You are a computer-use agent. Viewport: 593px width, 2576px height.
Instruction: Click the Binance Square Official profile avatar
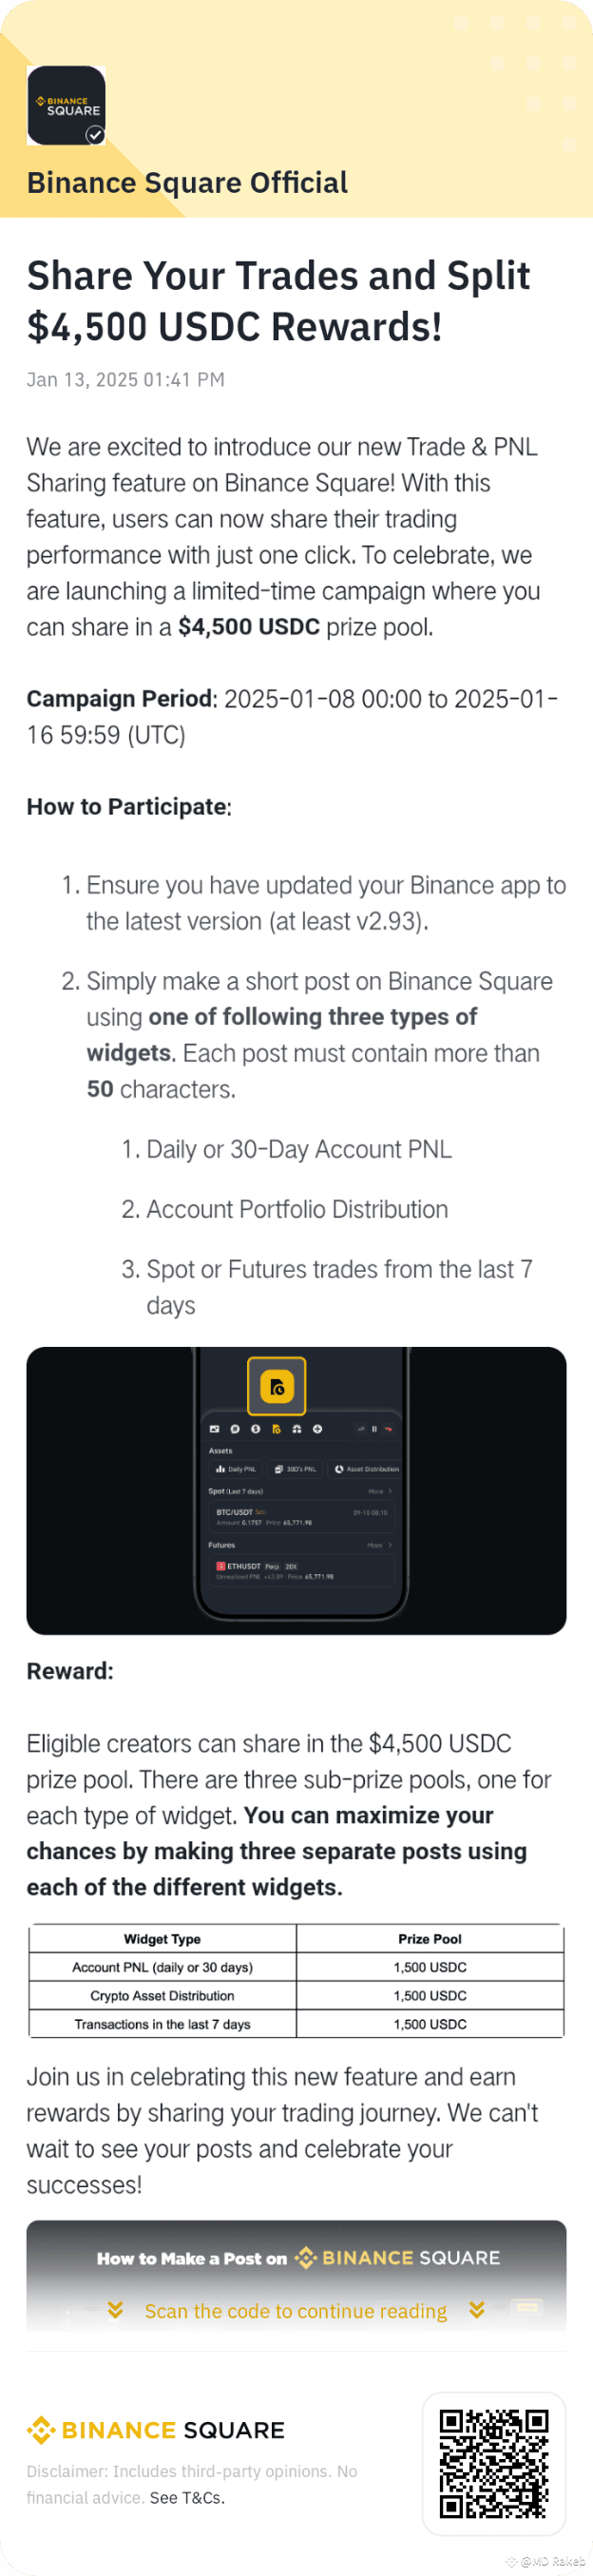(x=65, y=105)
